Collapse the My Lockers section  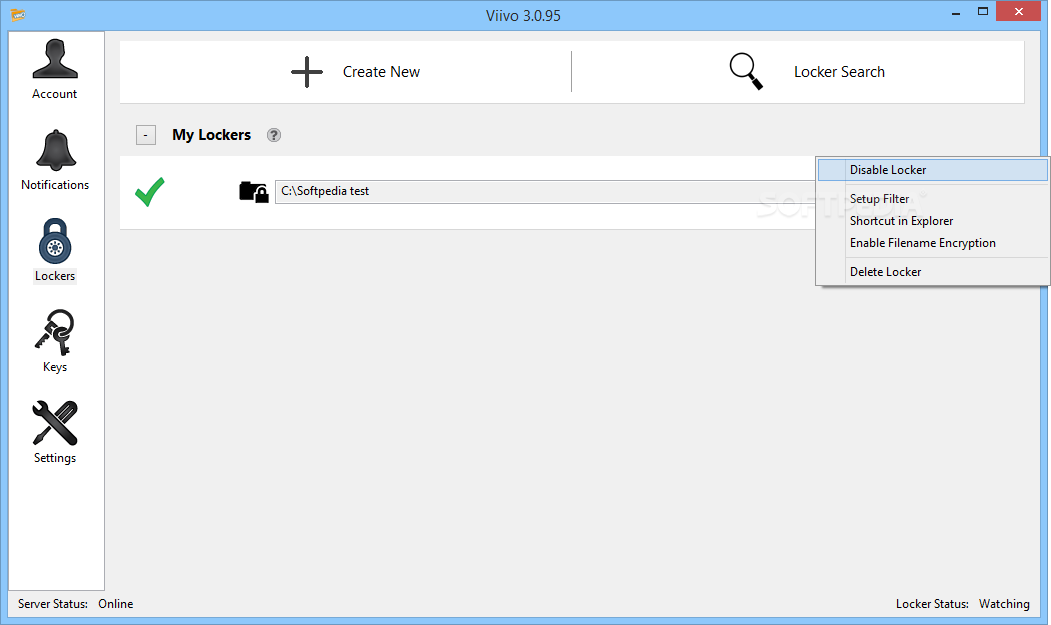(145, 135)
